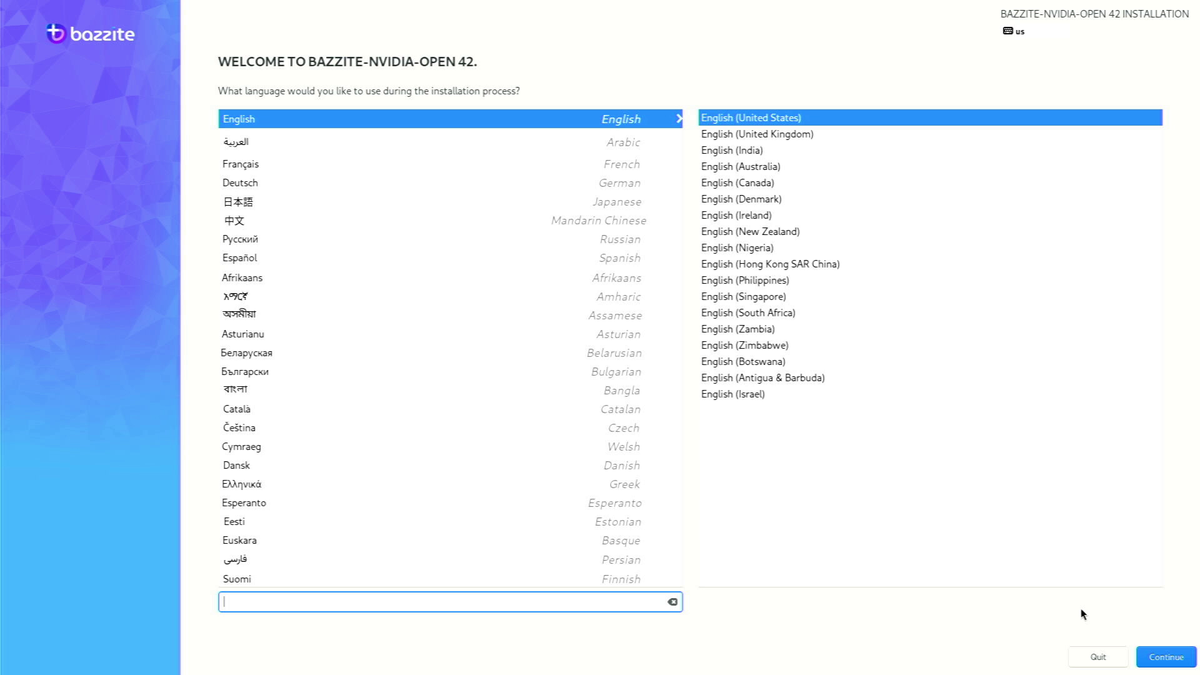Choose English (Singapore) locale
Screen dimensions: 1200x675
(930, 297)
